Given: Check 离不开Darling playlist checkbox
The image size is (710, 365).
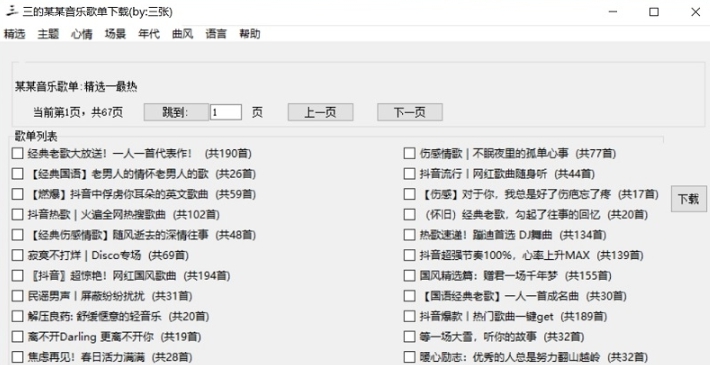Looking at the screenshot, I should pos(17,337).
